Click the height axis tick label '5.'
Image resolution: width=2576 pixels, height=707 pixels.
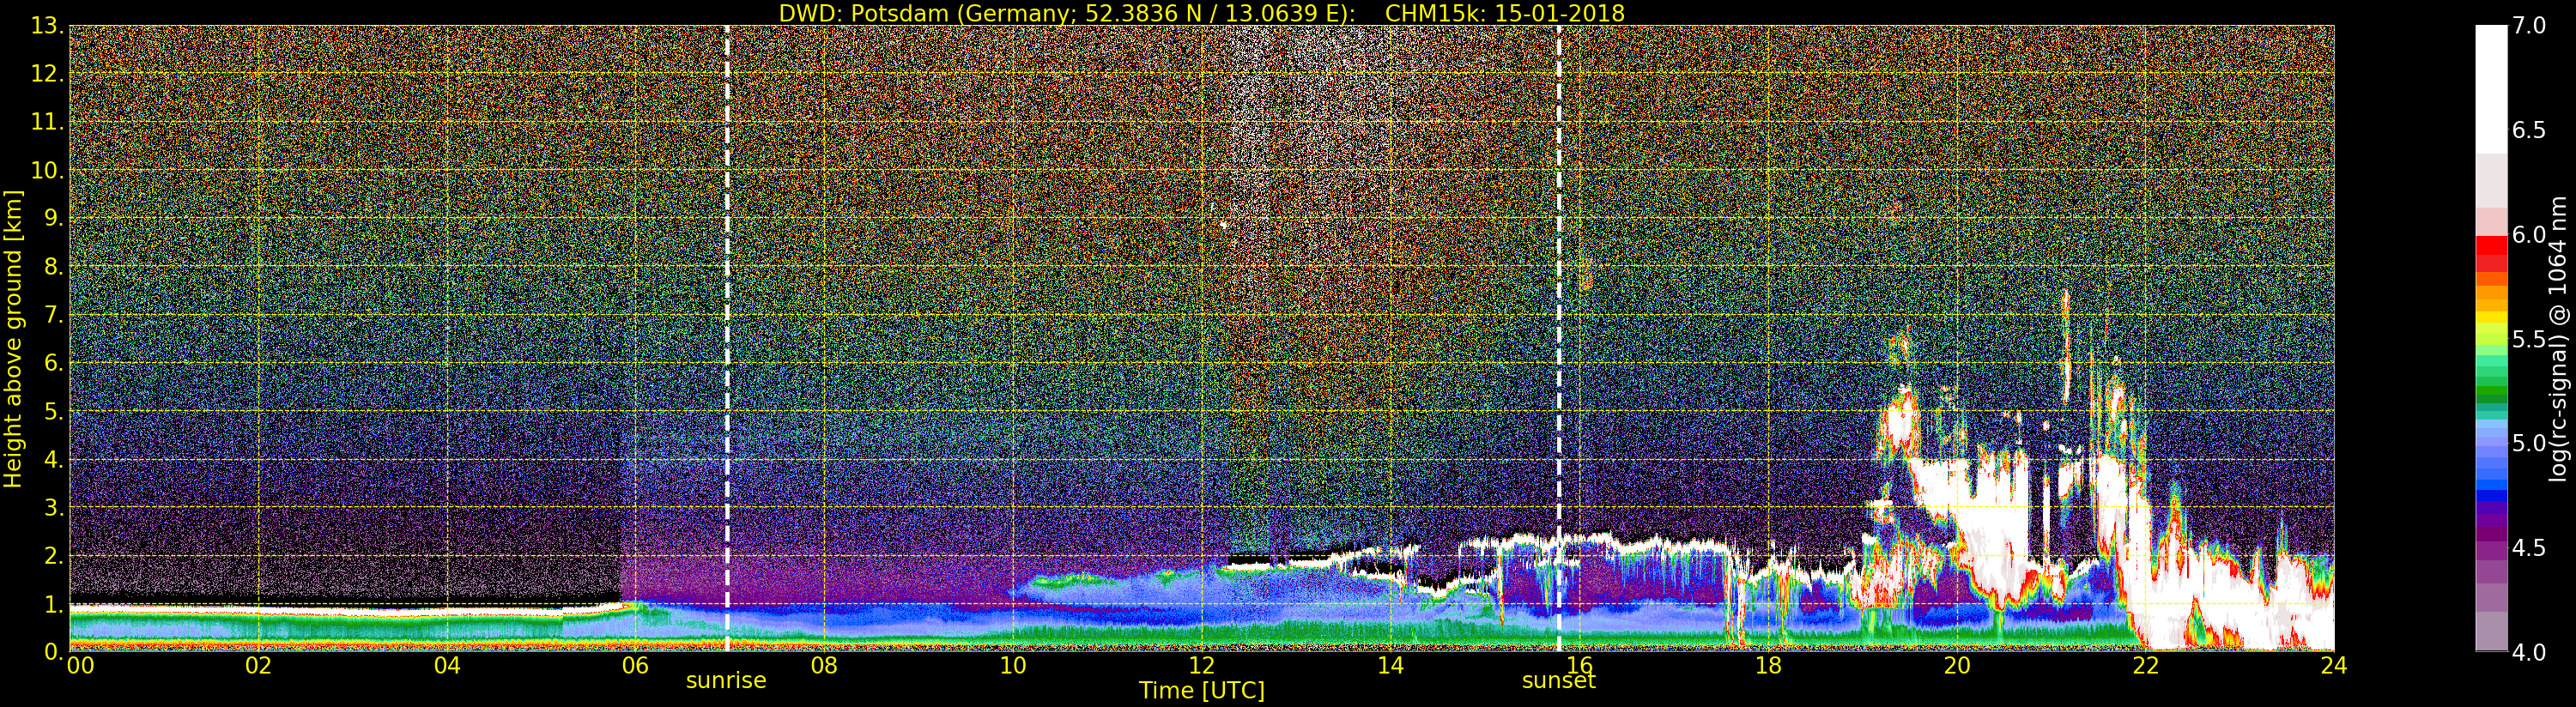click(x=54, y=411)
